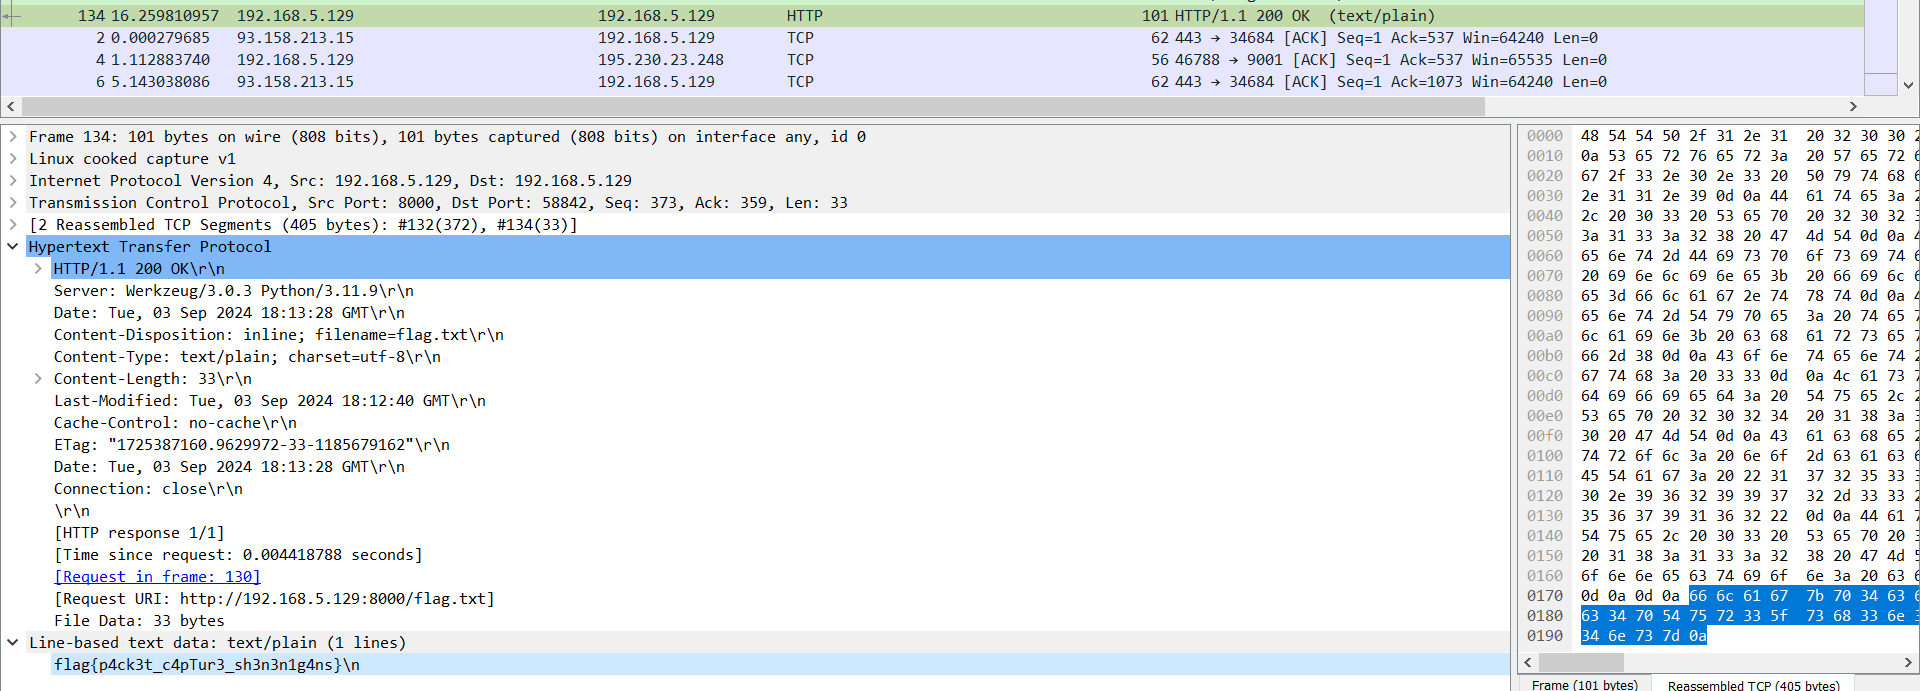
Task: Click hex offset 0000 row
Action: click(x=1545, y=136)
